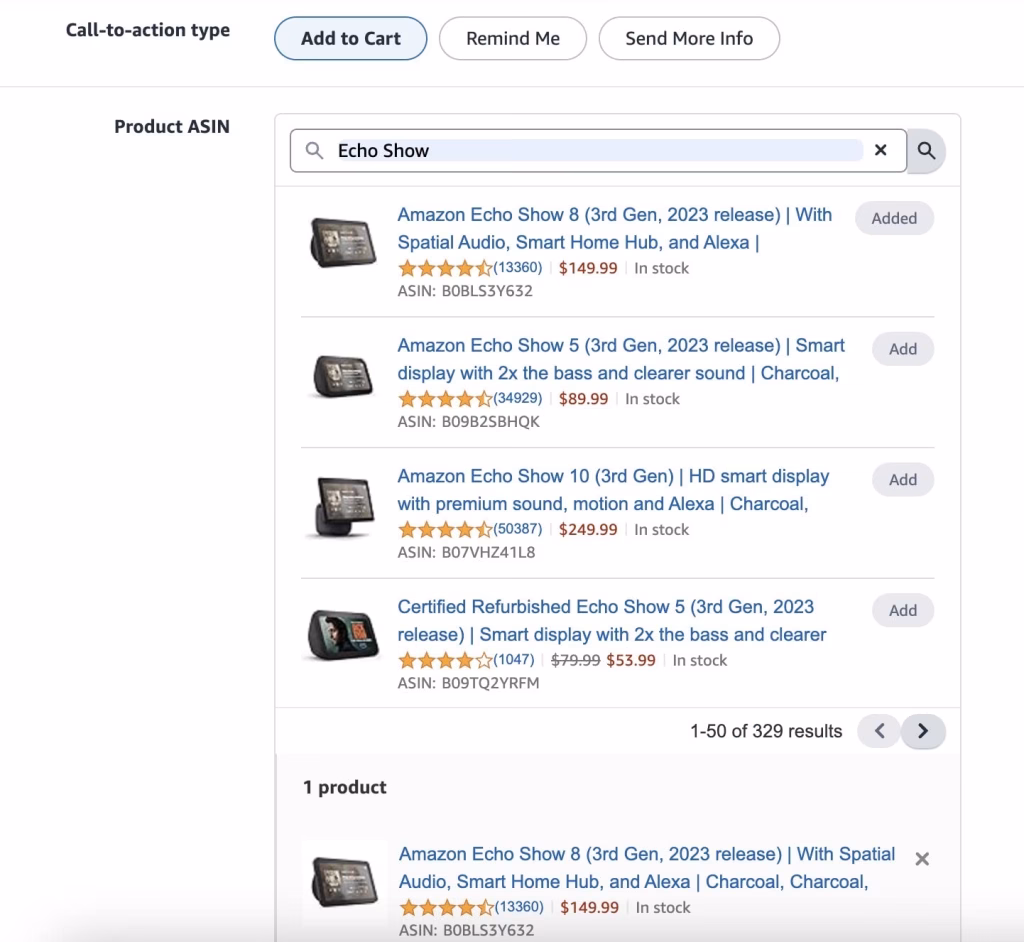The image size is (1024, 942).
Task: Click the four-star rating of Refurbished Echo Show 5
Action: [x=445, y=660]
